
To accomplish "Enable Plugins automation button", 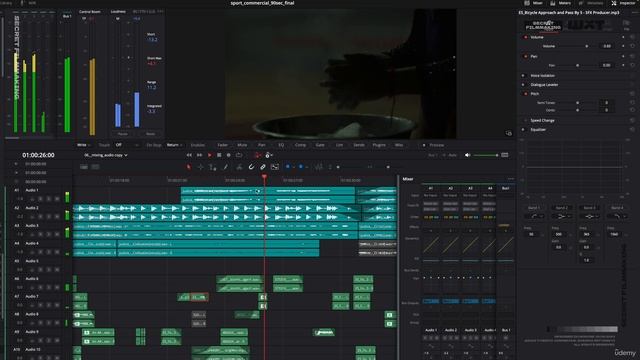I will coord(379,145).
